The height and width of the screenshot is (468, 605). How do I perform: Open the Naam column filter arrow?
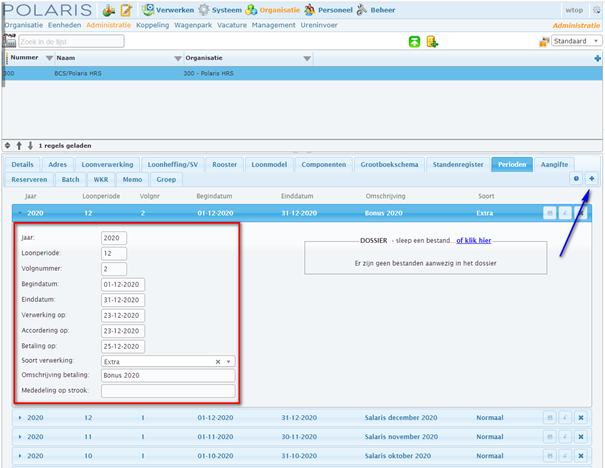coord(178,58)
